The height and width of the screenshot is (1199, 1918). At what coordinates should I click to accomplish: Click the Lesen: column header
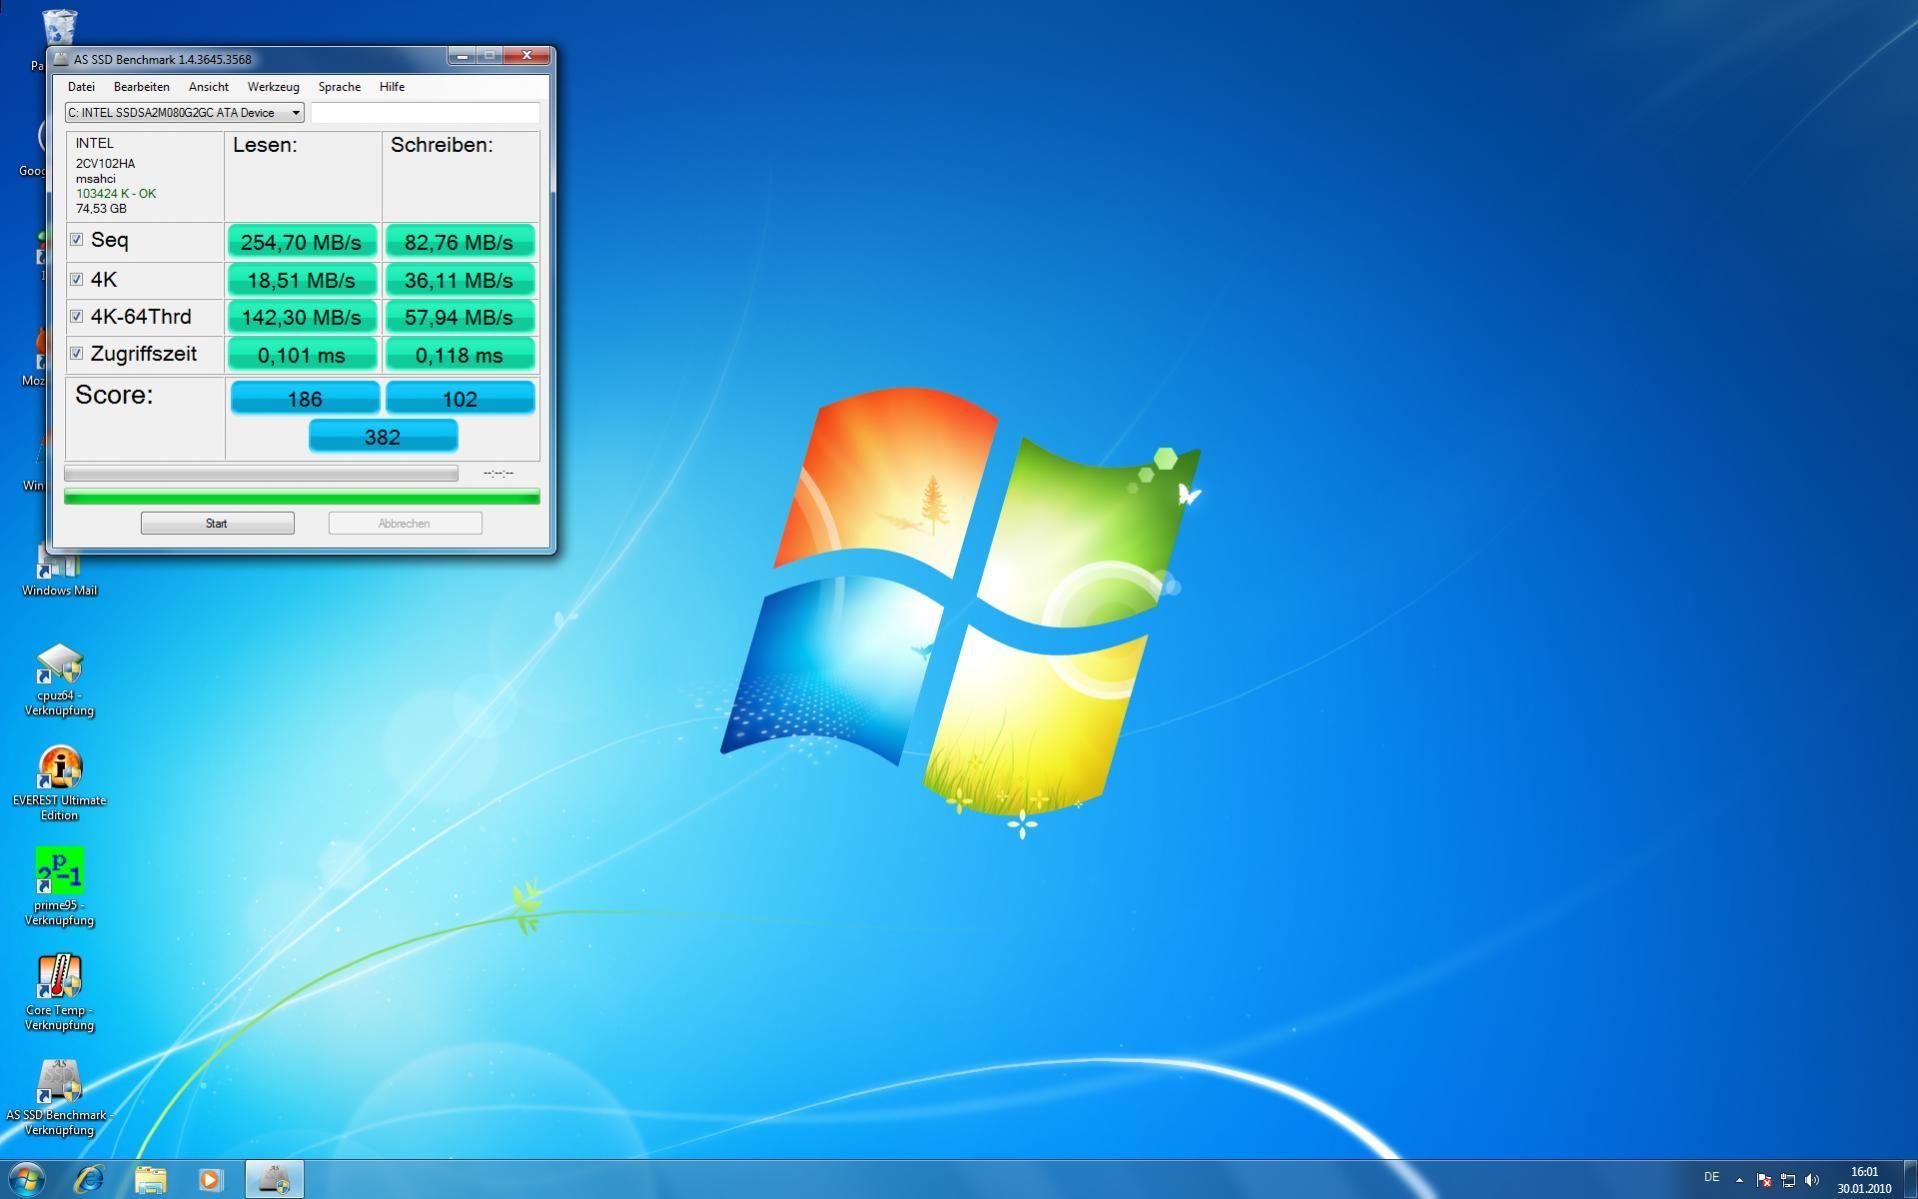[x=265, y=145]
